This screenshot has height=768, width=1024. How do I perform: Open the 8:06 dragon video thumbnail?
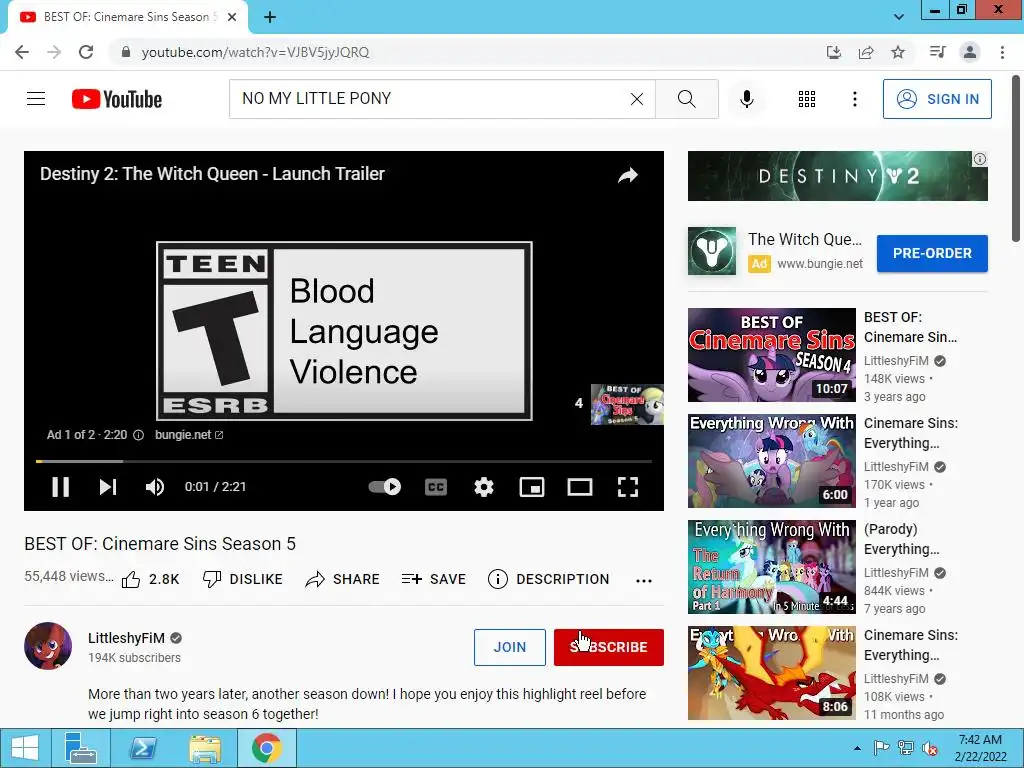coord(771,673)
